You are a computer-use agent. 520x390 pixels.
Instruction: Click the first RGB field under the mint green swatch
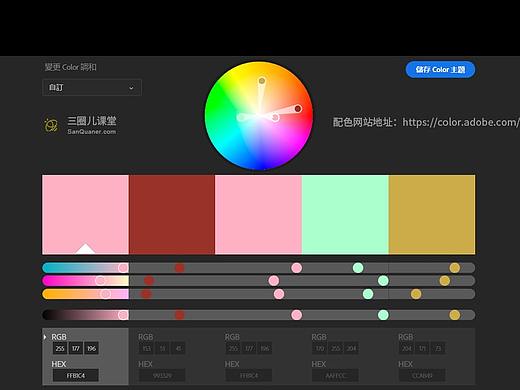[320, 348]
